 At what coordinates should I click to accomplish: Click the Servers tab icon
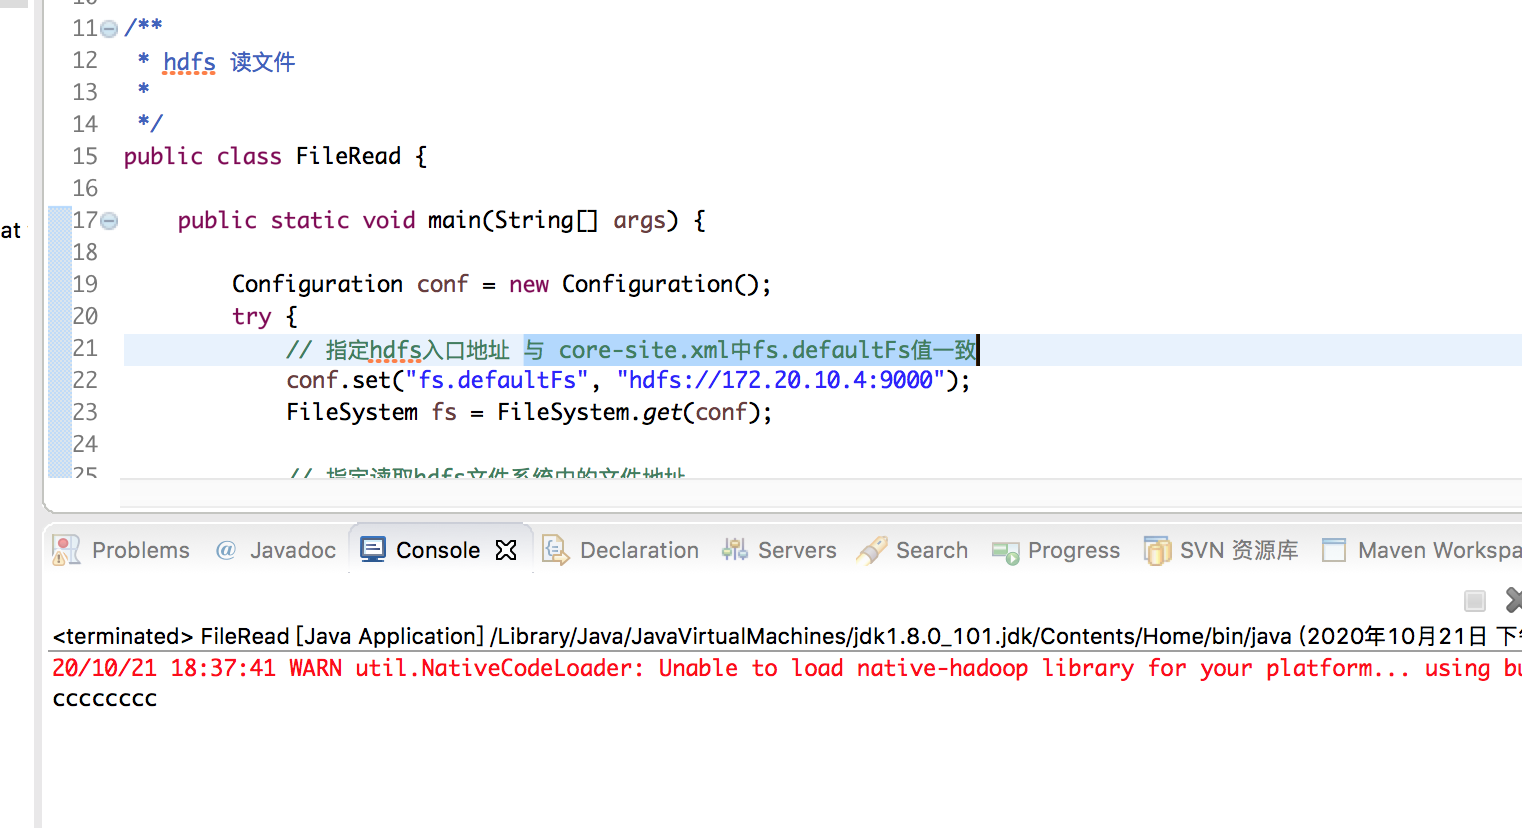tap(735, 550)
